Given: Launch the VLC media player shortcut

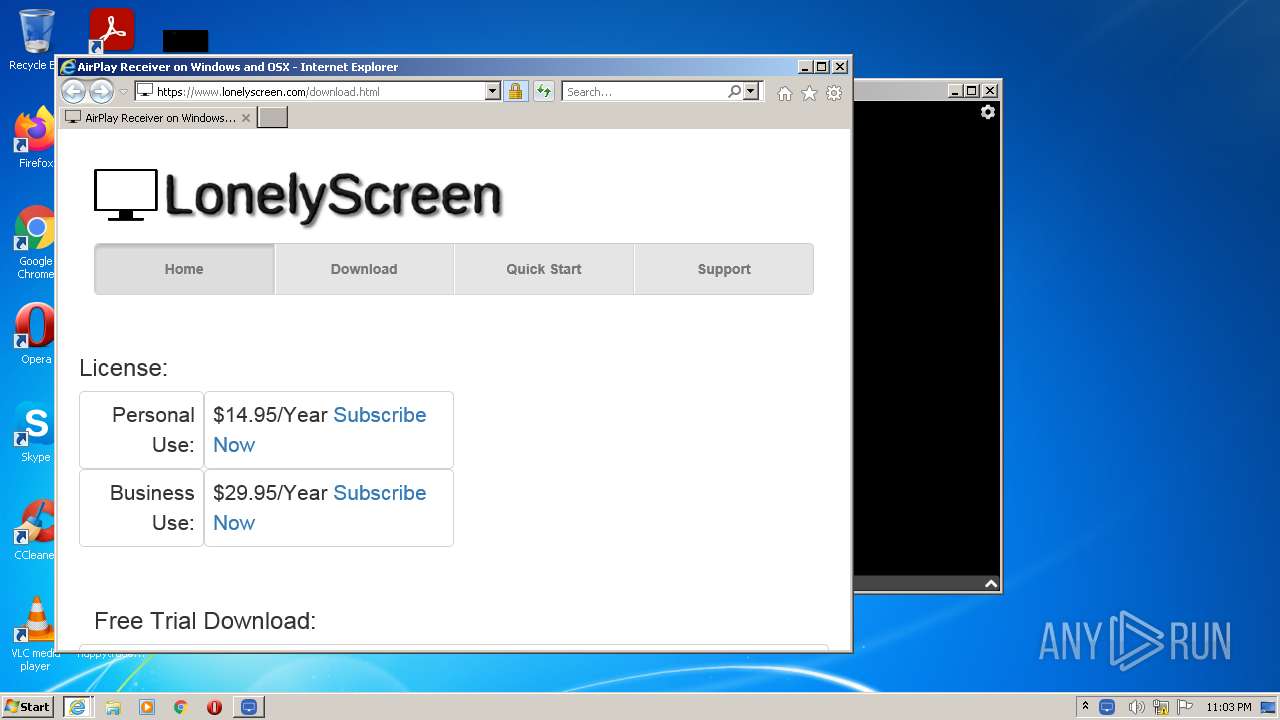Looking at the screenshot, I should 36,634.
